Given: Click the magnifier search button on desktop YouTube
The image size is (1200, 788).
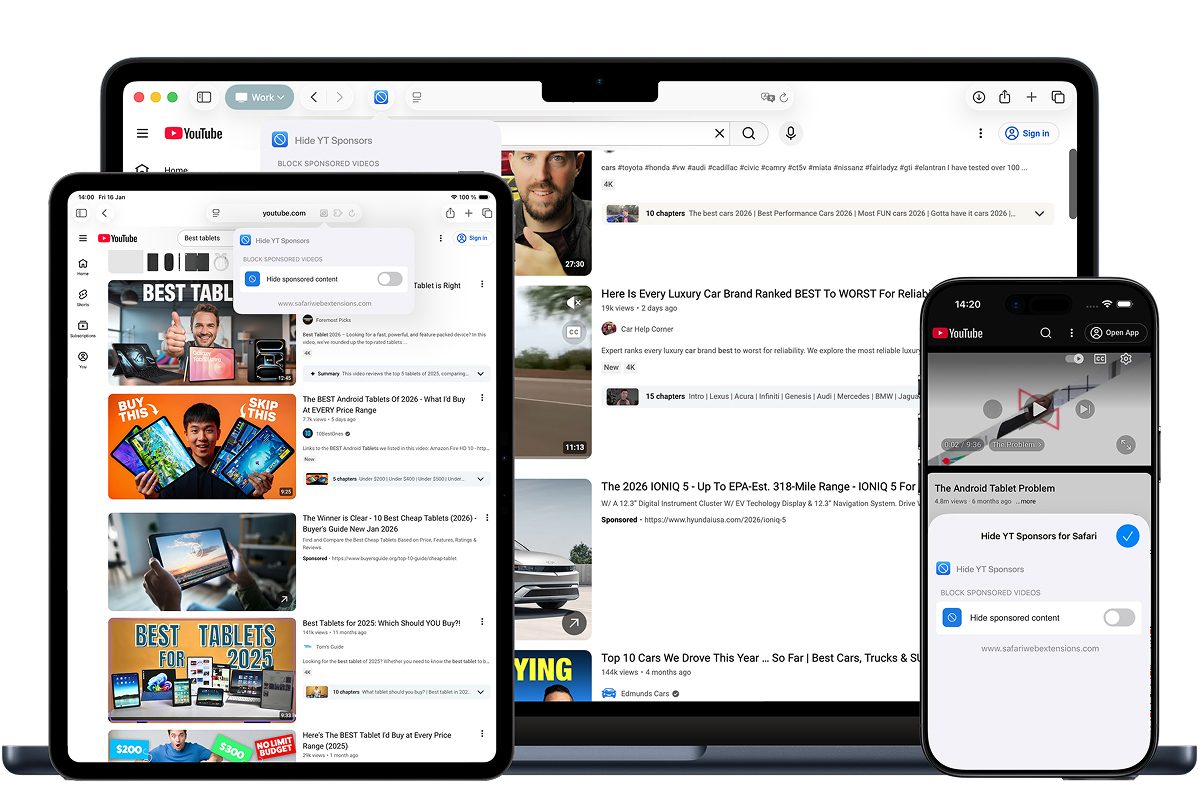Looking at the screenshot, I should pyautogui.click(x=748, y=133).
